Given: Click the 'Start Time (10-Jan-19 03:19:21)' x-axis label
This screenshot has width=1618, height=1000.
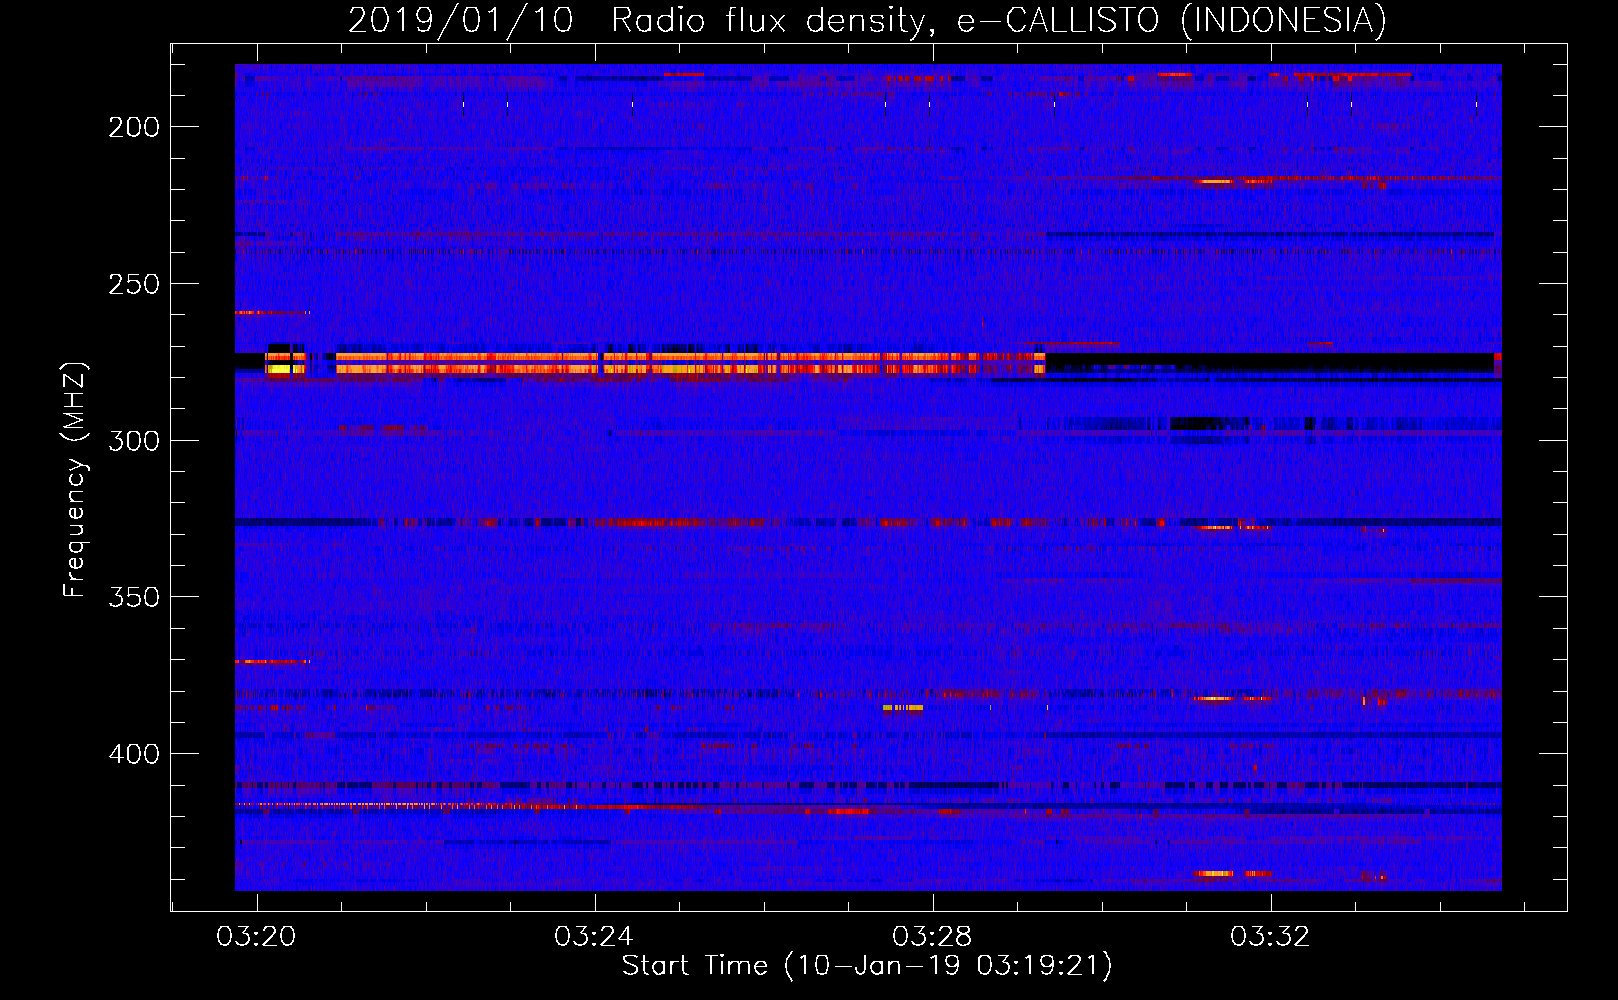Looking at the screenshot, I should (867, 966).
